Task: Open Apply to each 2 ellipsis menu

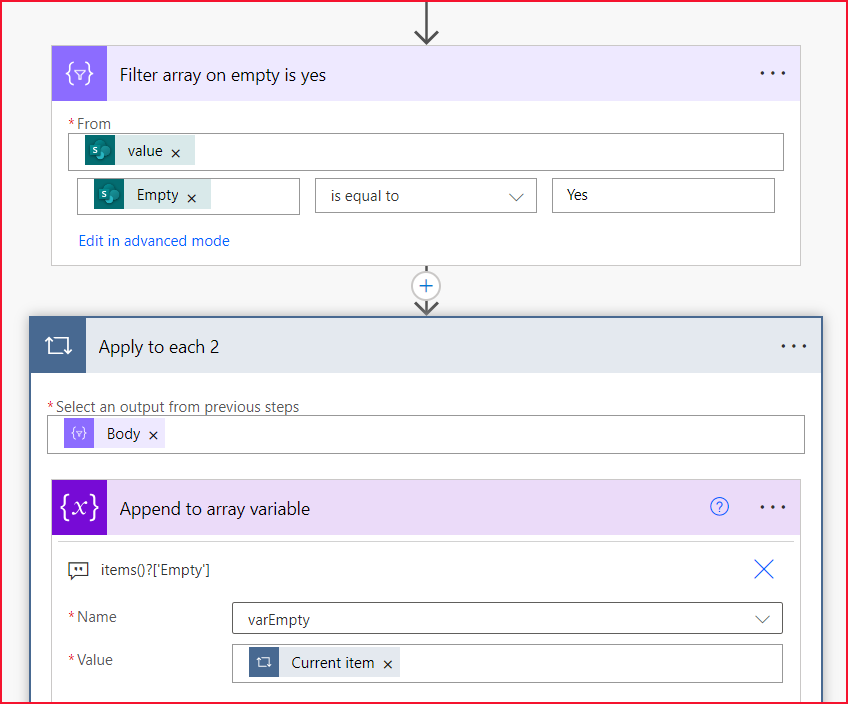Action: [793, 346]
